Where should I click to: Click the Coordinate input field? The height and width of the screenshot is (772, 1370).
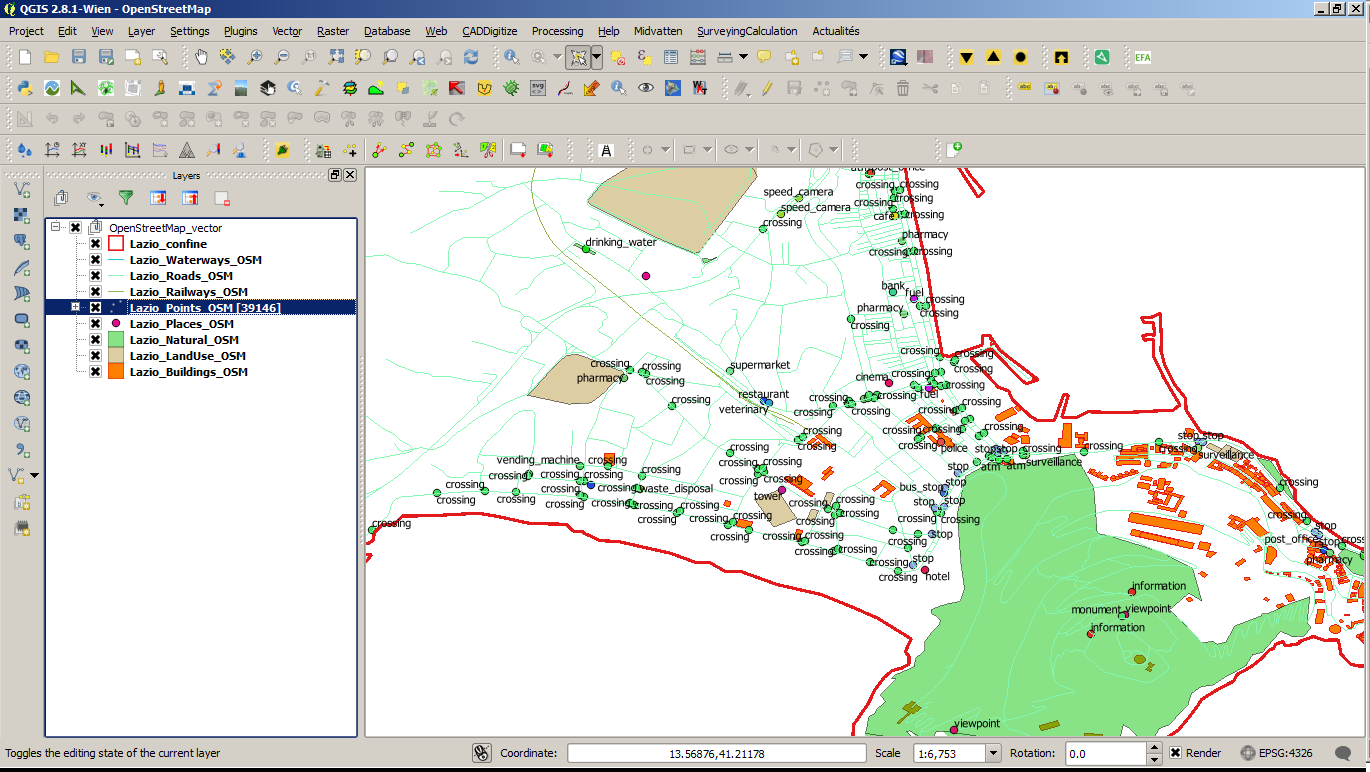717,753
